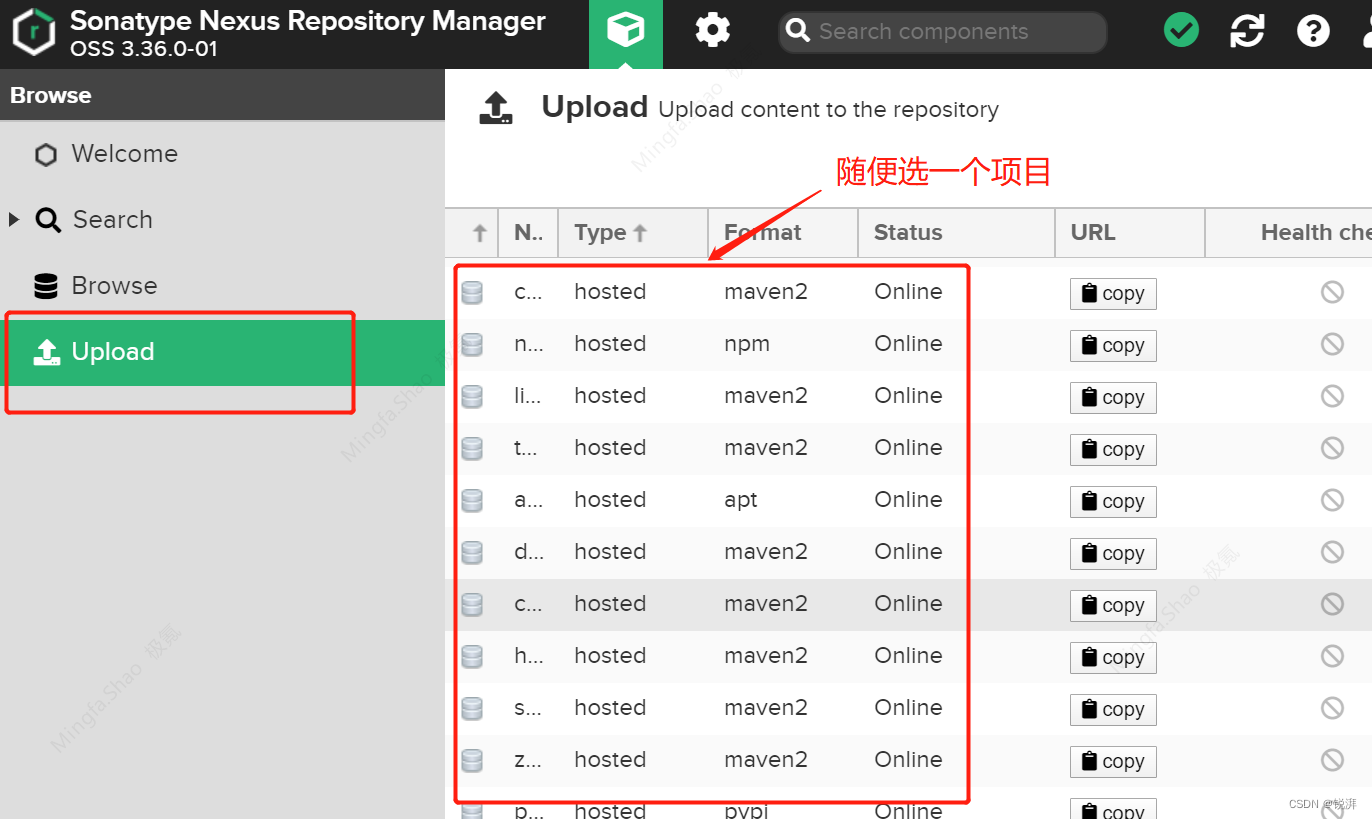This screenshot has height=819, width=1372.
Task: Click the repository name 's...'
Action: [528, 708]
